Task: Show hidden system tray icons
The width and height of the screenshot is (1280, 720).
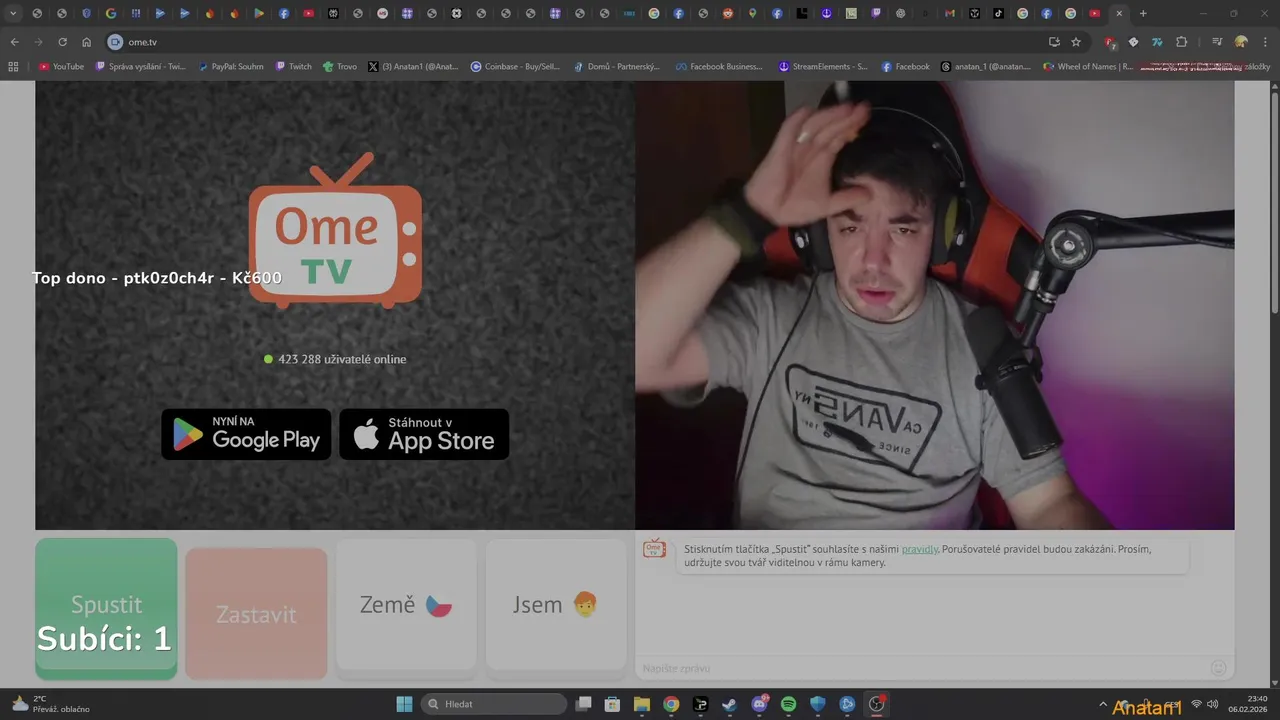Action: pos(1103,704)
